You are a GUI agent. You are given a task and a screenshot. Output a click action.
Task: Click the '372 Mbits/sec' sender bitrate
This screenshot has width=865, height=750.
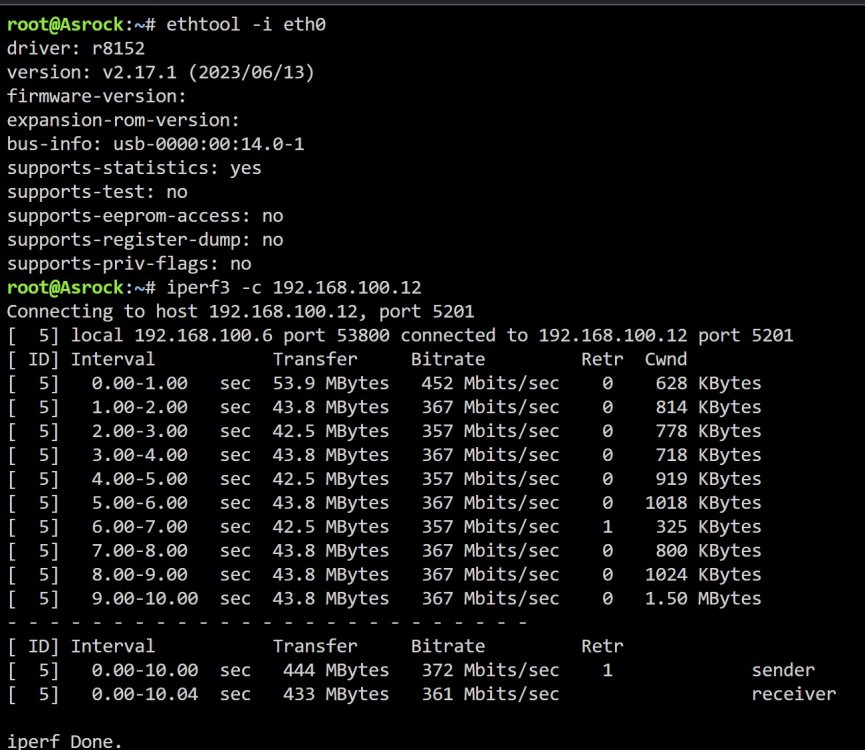click(490, 671)
